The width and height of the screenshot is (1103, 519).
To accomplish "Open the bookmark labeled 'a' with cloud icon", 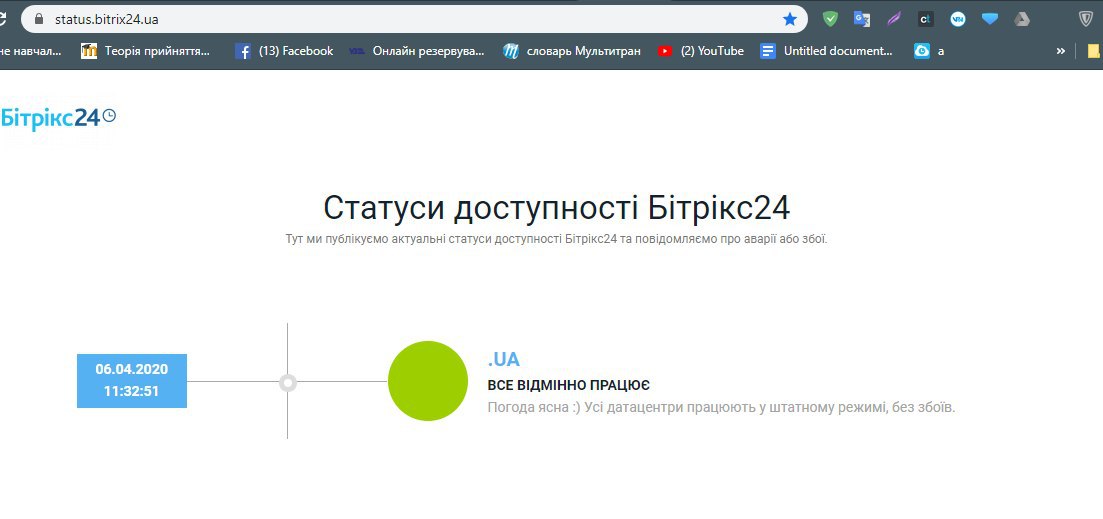I will 929,51.
